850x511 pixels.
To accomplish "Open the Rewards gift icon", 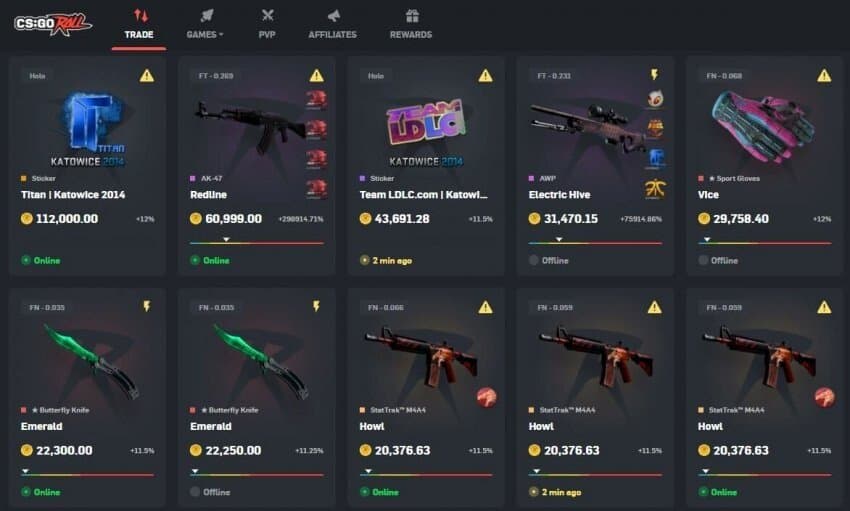I will point(412,16).
